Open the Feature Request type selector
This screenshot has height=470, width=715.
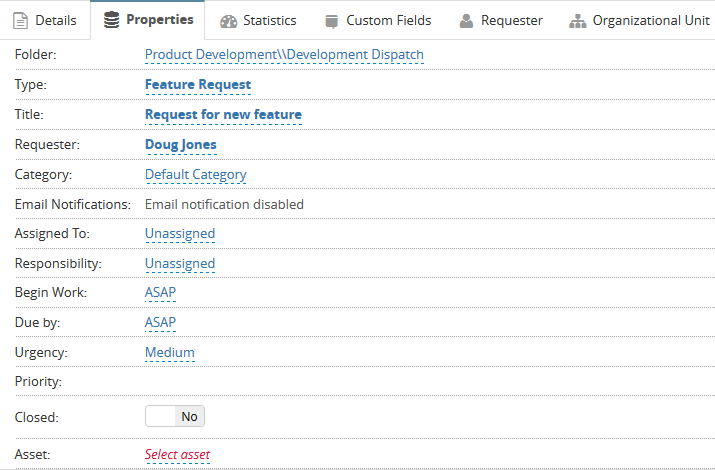tap(198, 85)
